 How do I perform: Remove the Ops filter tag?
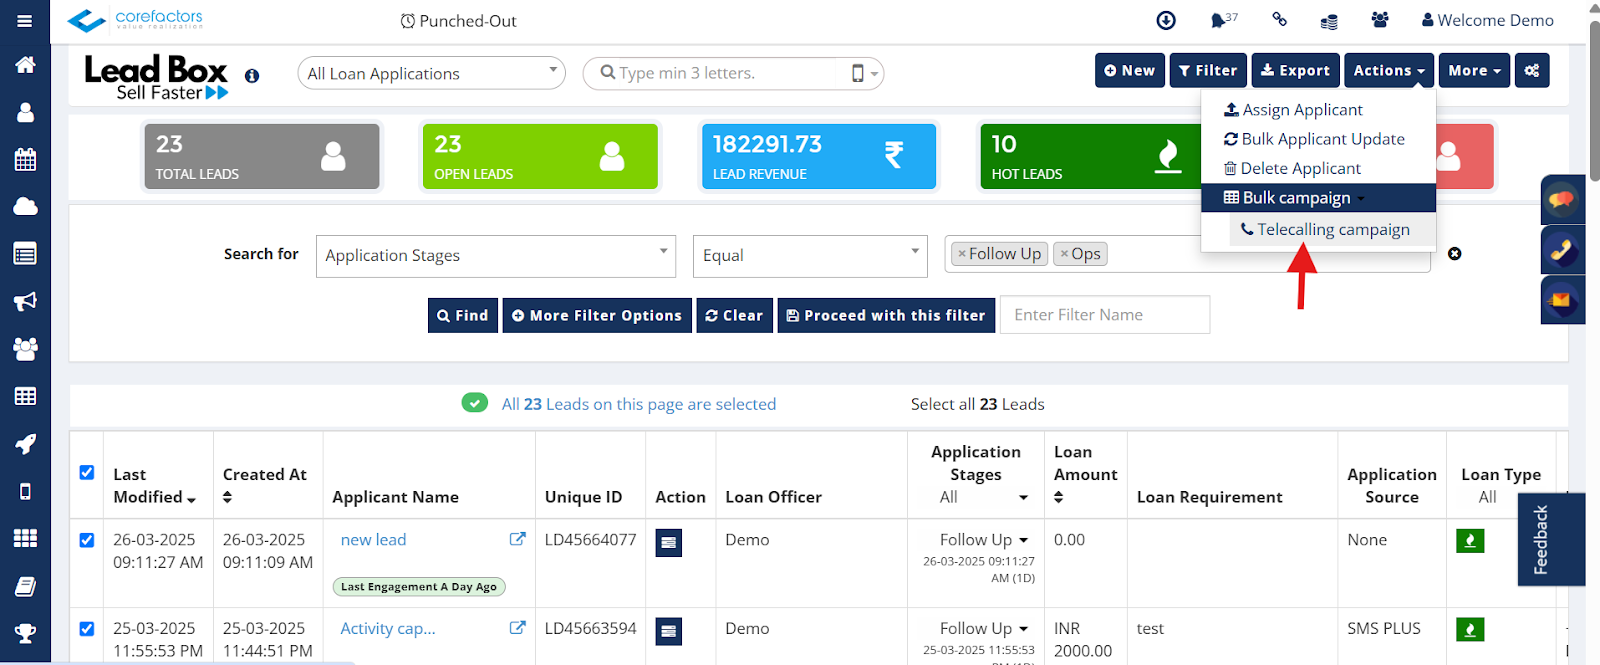[1064, 254]
